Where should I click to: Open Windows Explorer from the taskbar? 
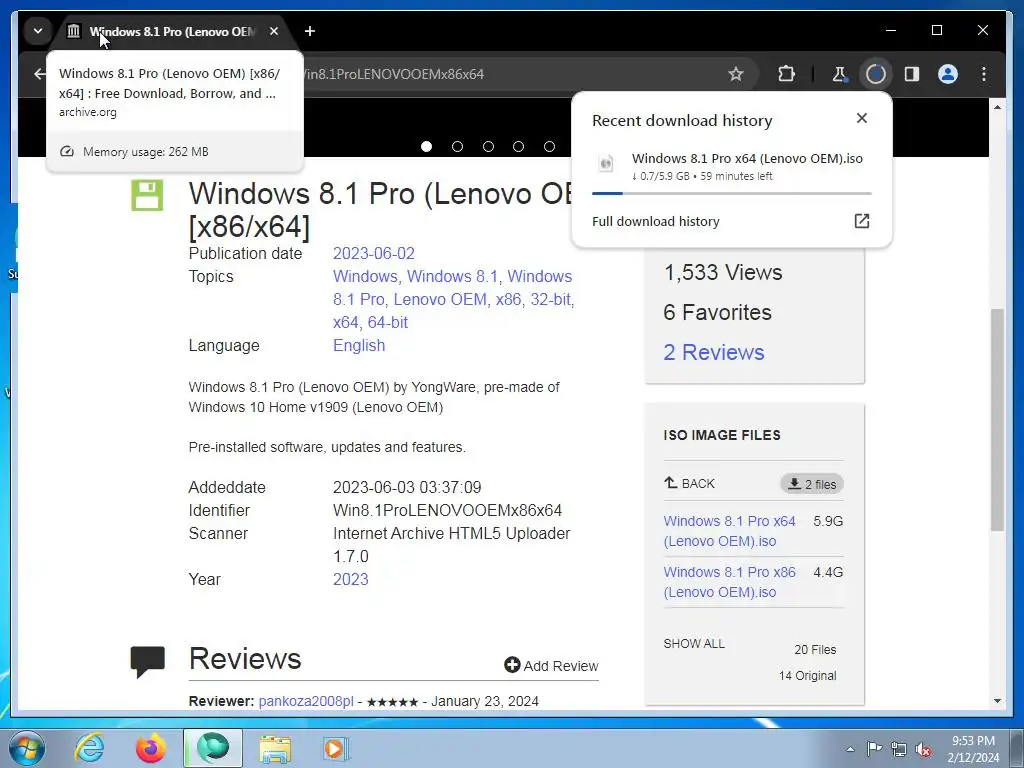pos(276,748)
